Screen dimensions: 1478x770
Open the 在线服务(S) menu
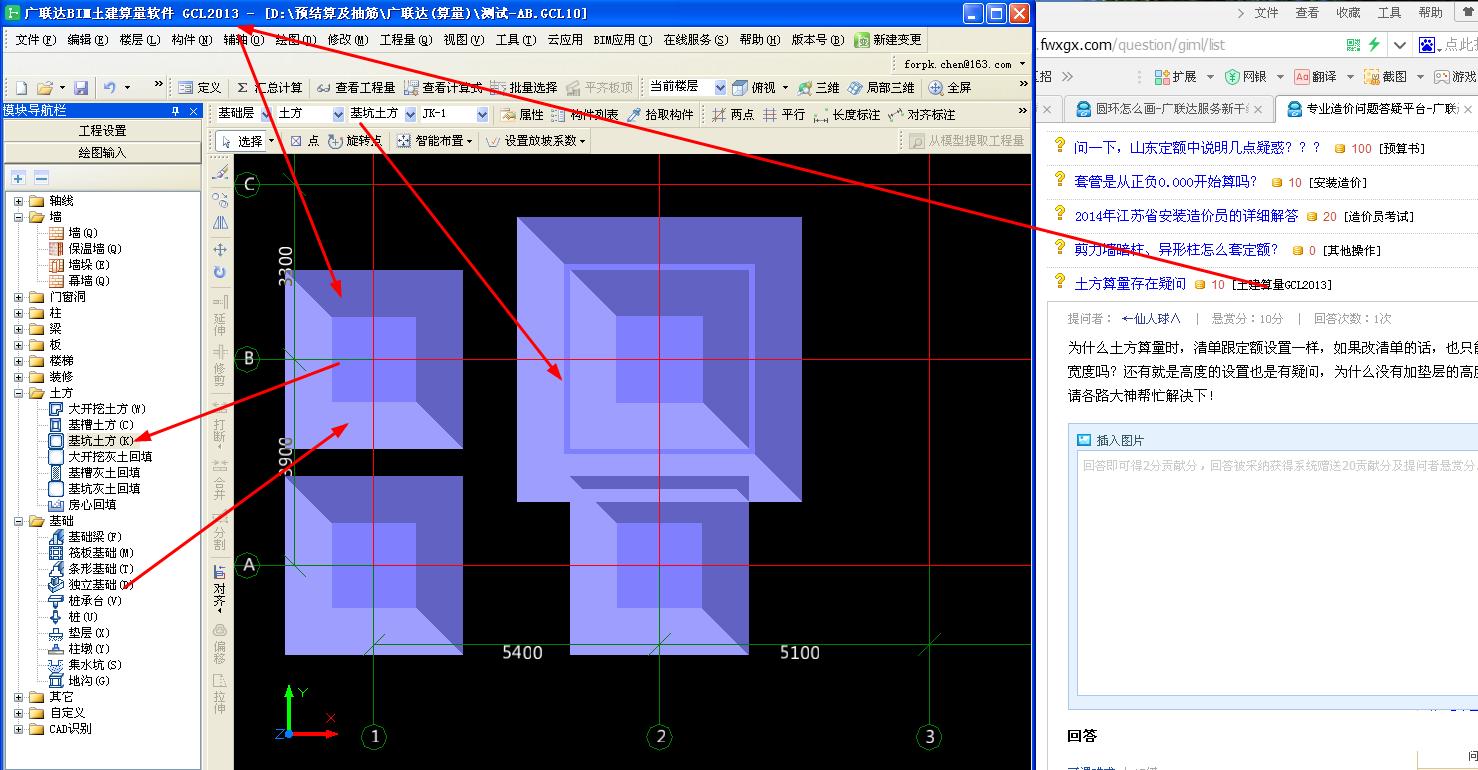(696, 40)
